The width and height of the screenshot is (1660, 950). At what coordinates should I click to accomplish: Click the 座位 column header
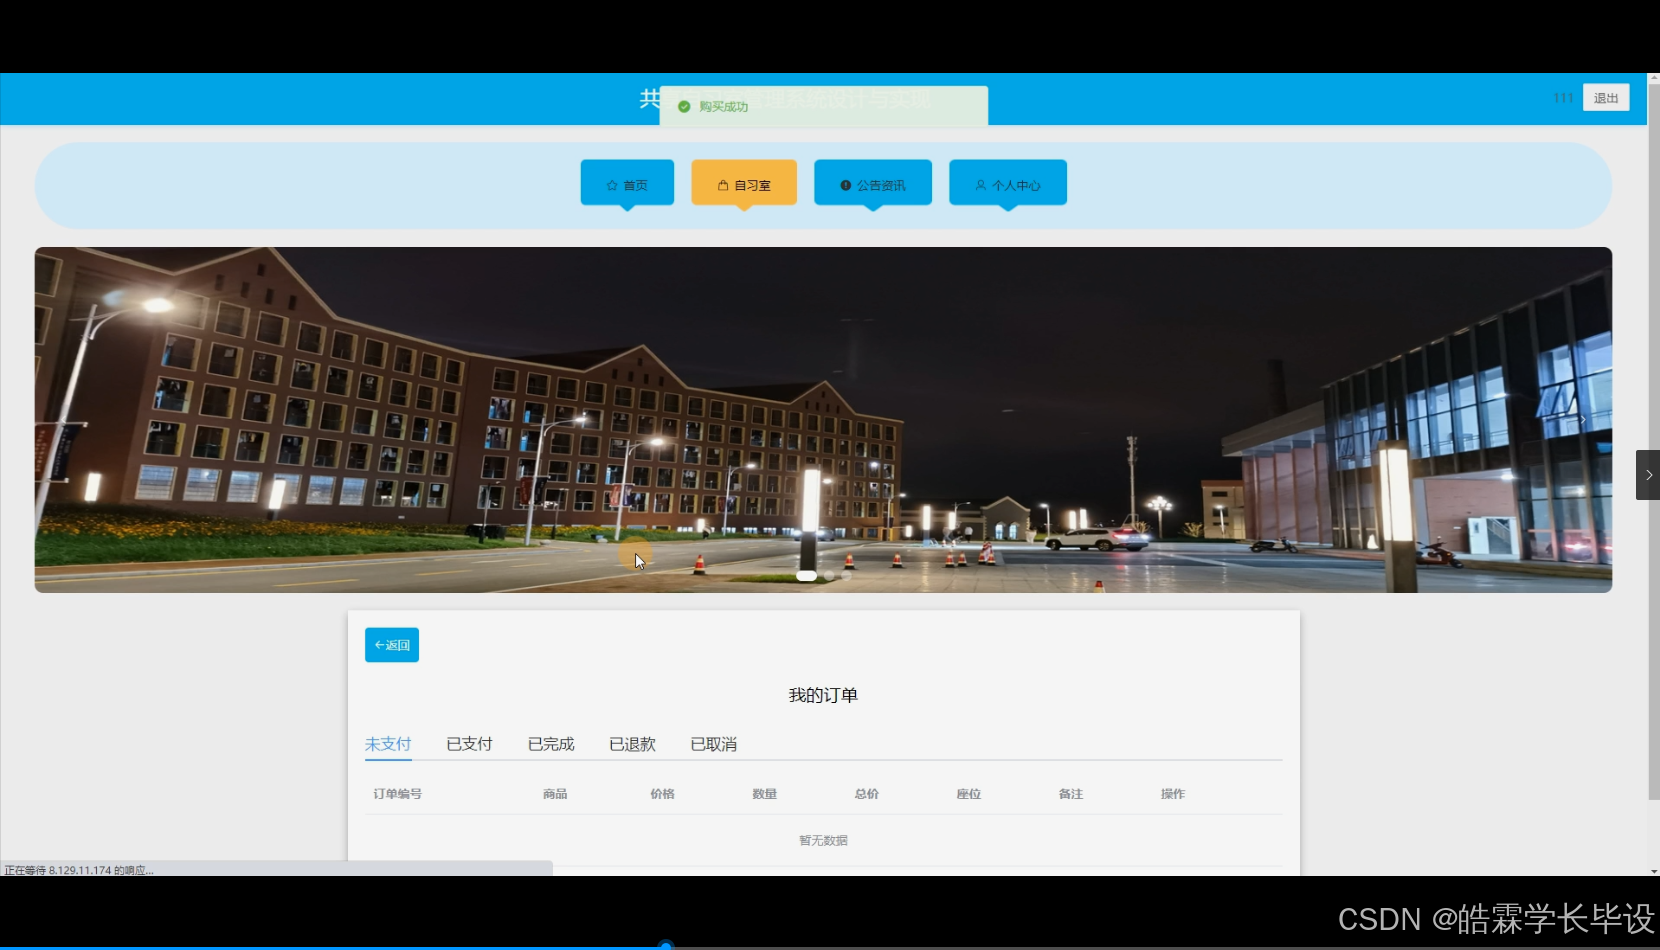(969, 794)
